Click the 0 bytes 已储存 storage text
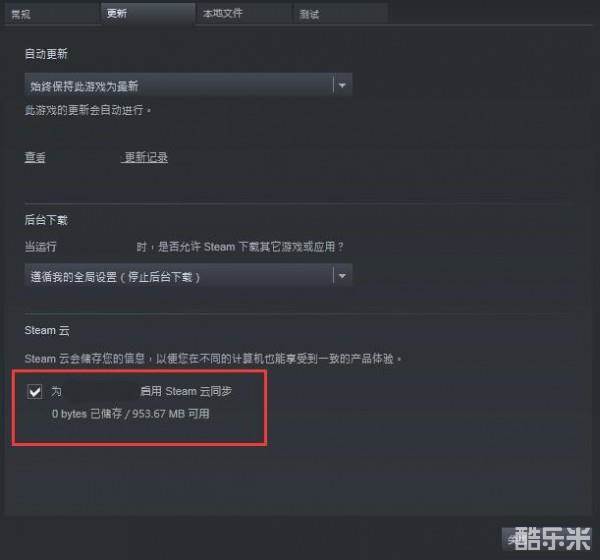Image resolution: width=600 pixels, height=560 pixels. pyautogui.click(x=130, y=414)
